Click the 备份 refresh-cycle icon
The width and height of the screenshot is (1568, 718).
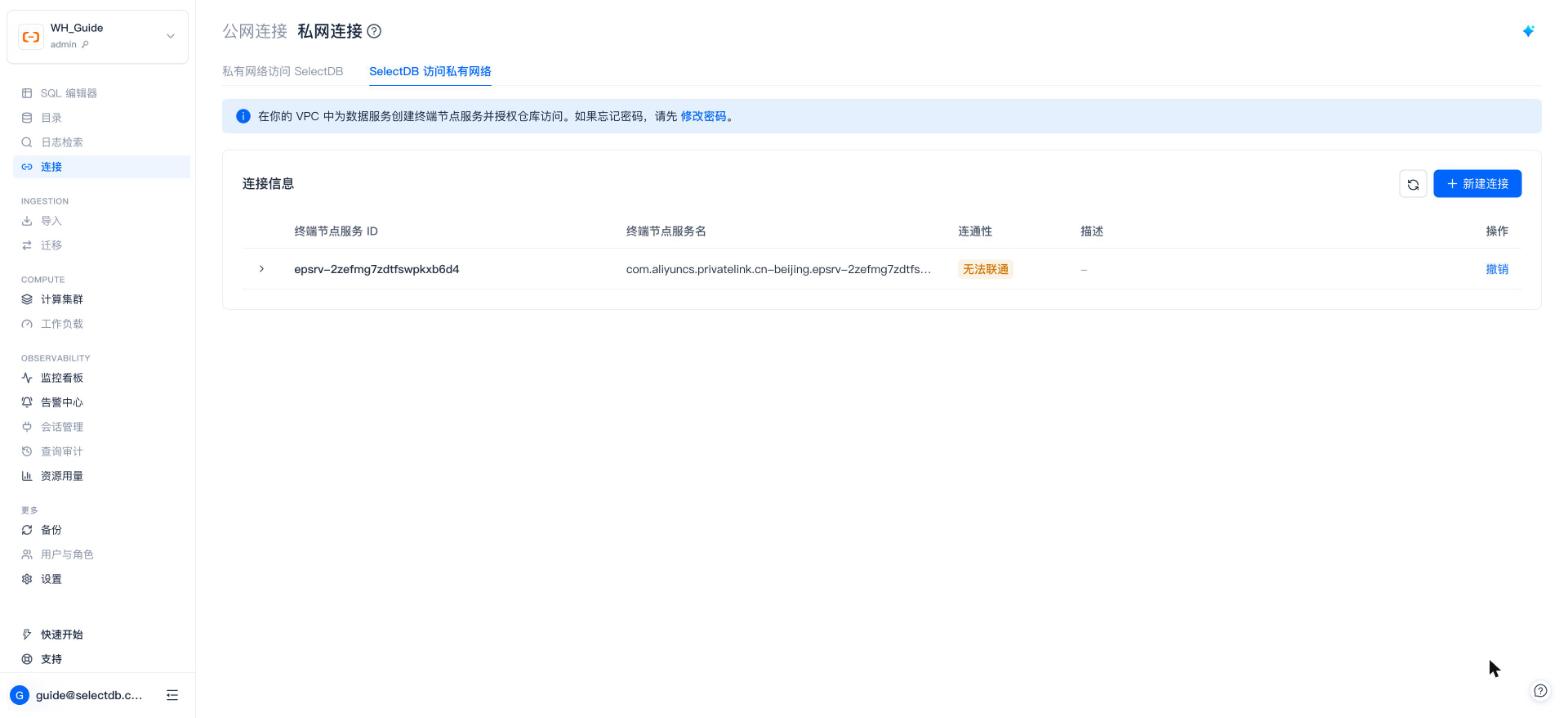27,530
